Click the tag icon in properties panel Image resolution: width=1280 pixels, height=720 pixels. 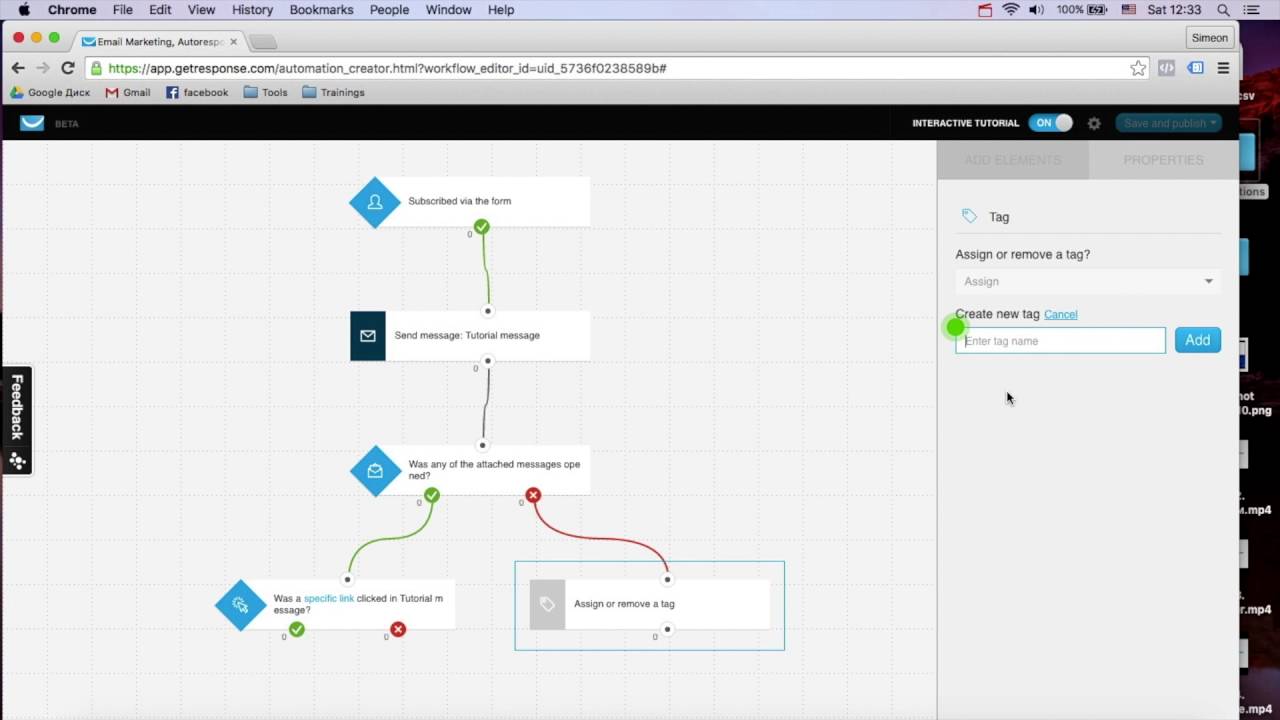[x=969, y=216]
